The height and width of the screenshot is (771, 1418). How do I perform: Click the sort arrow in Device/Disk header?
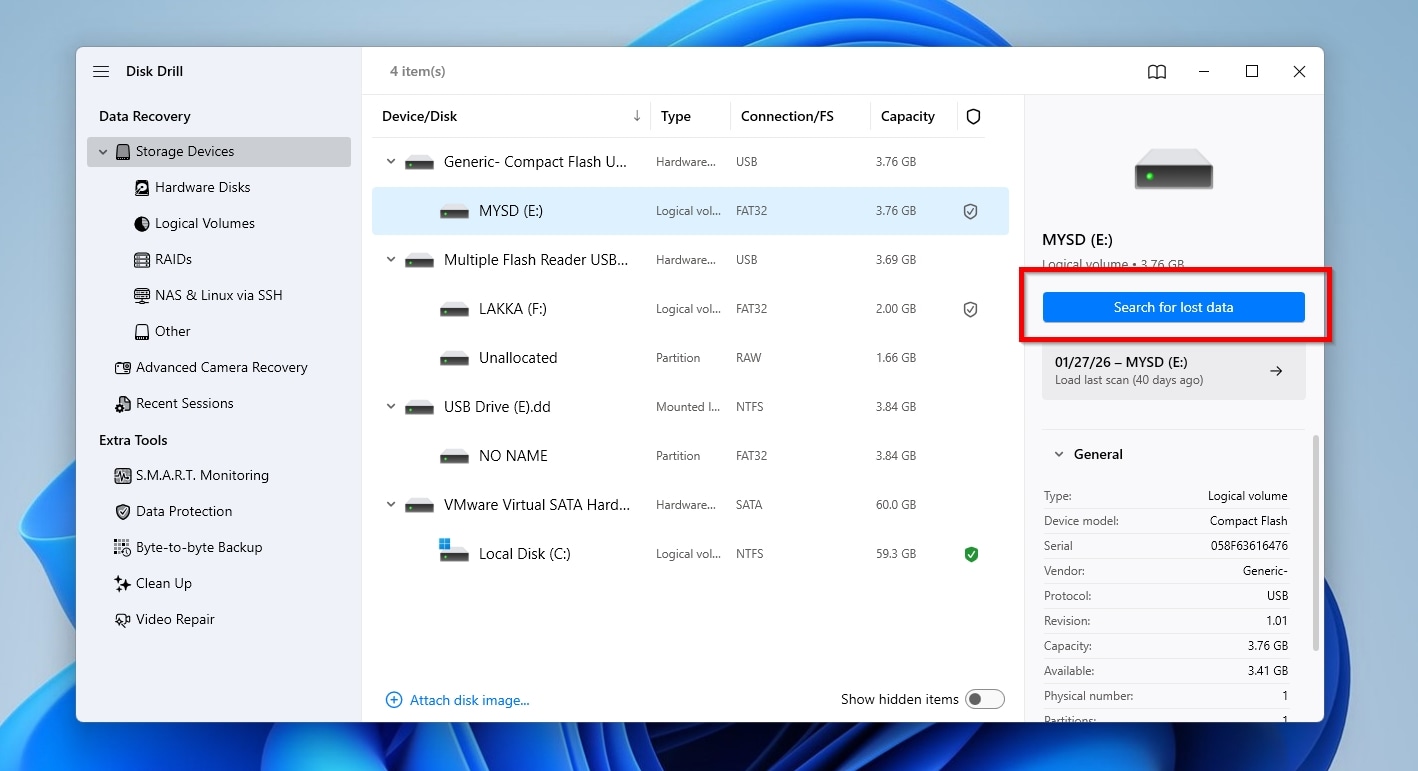pyautogui.click(x=637, y=116)
